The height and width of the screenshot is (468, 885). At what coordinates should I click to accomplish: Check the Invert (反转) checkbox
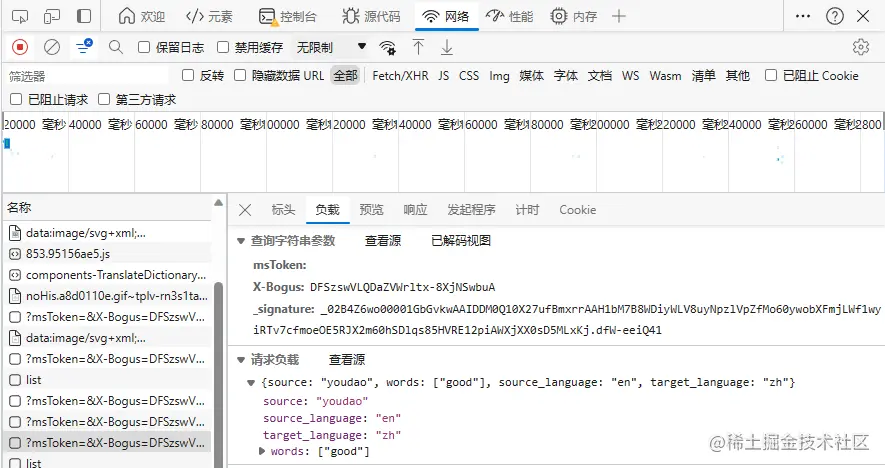click(x=188, y=75)
